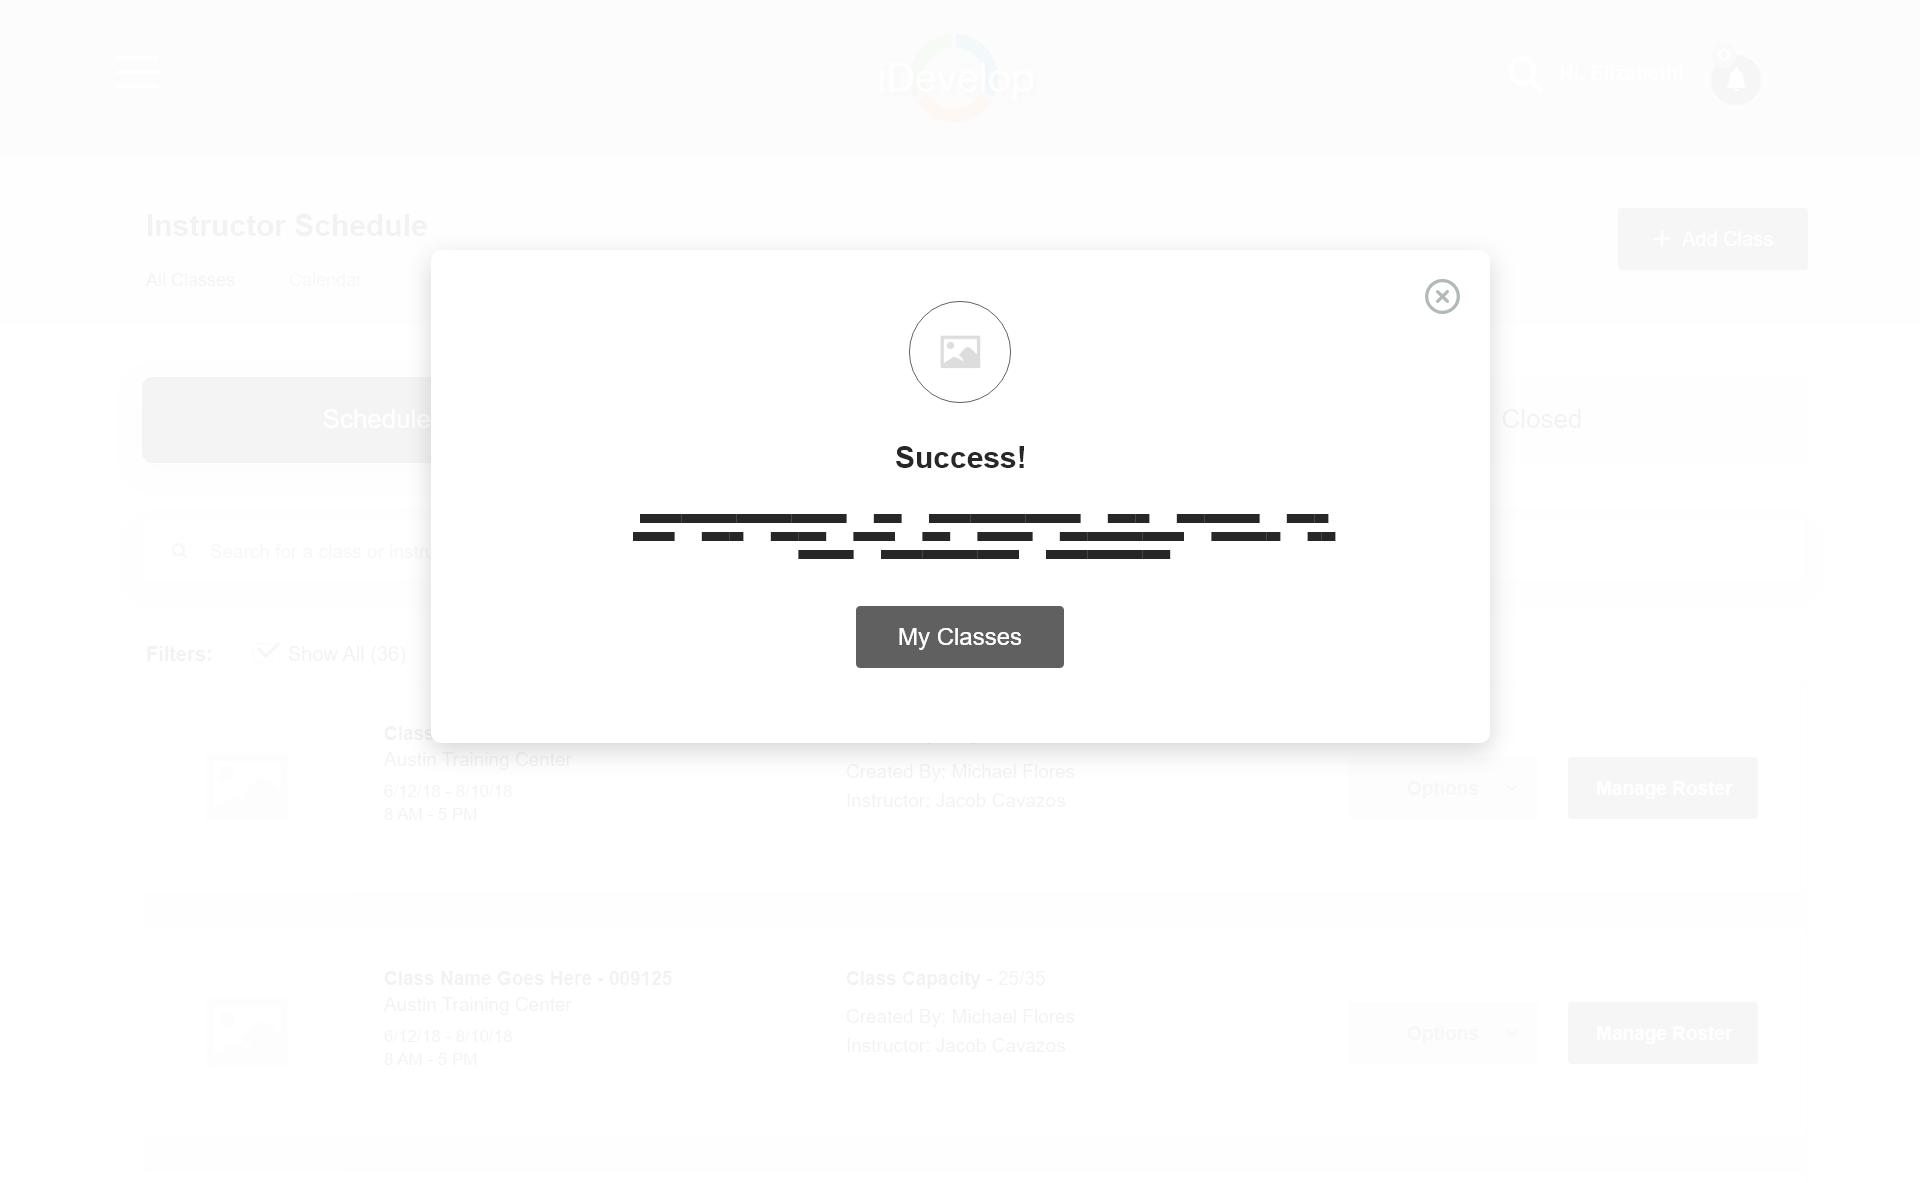Image resolution: width=1920 pixels, height=1183 pixels.
Task: Click the success modal close icon
Action: pos(1443,296)
